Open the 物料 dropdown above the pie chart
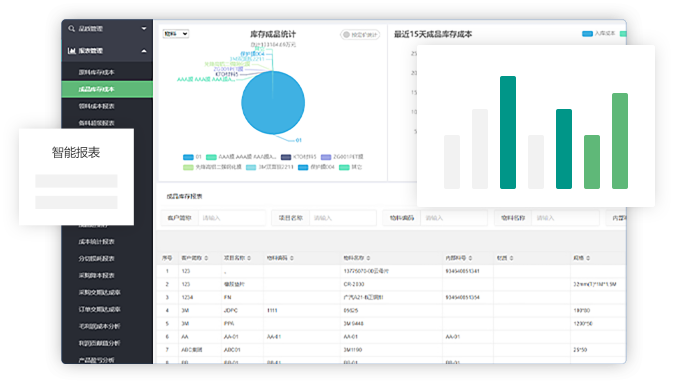This screenshot has height=384, width=675. coord(176,34)
